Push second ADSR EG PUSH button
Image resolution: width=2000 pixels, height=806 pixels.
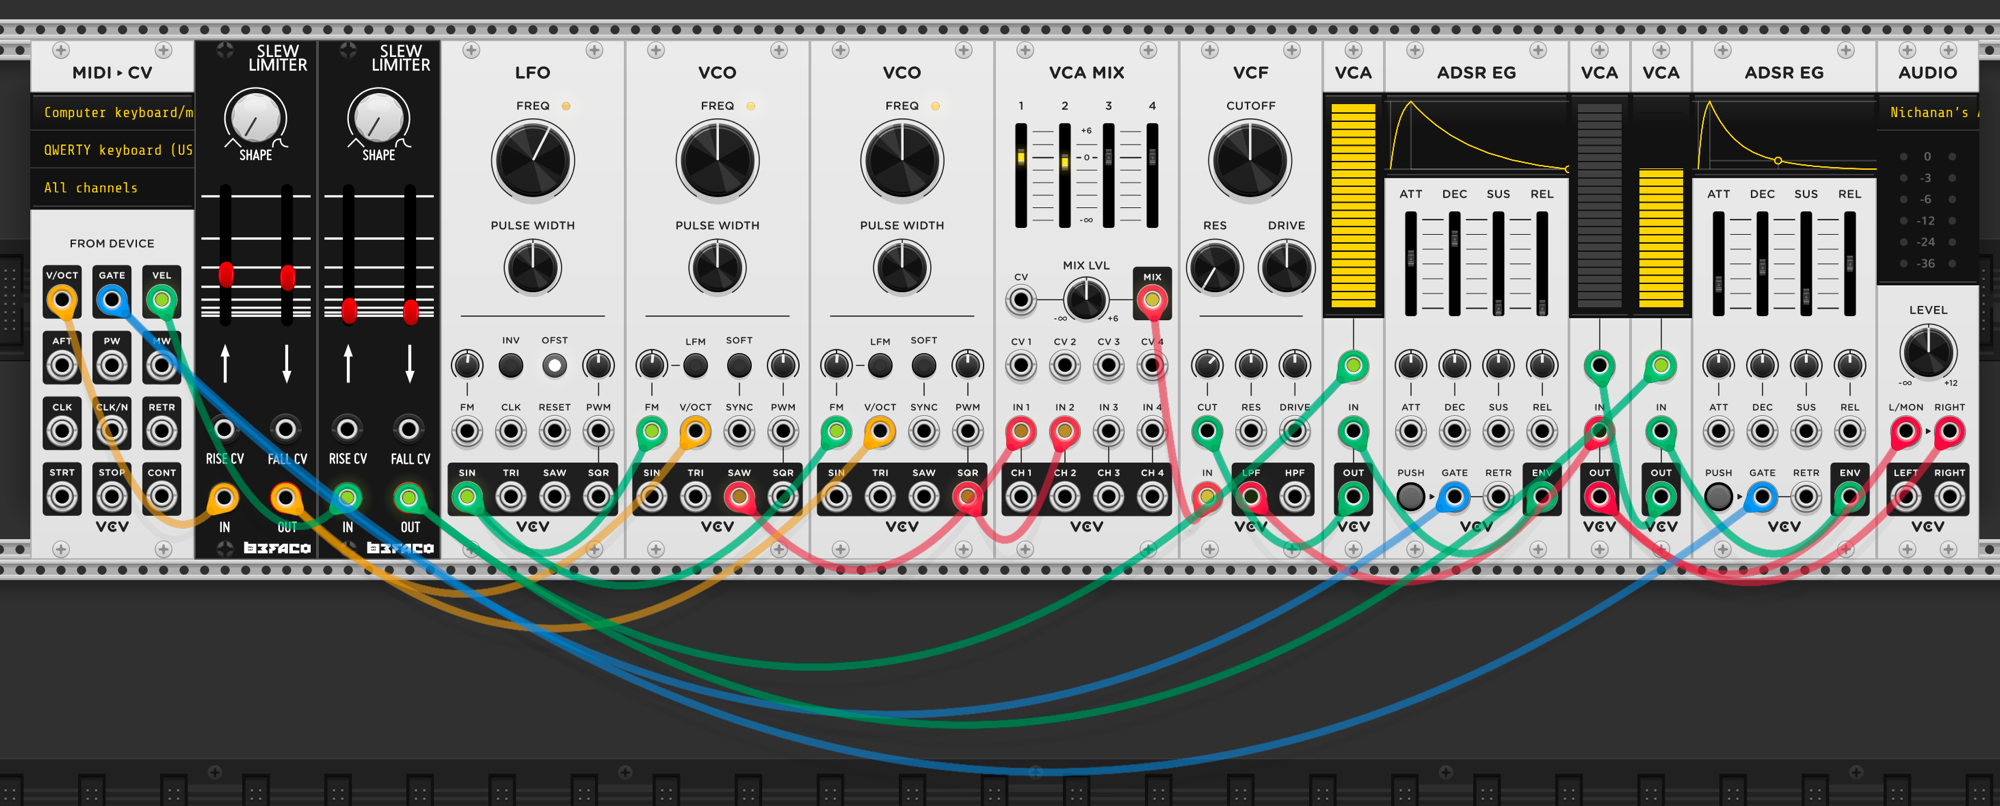(x=1718, y=496)
